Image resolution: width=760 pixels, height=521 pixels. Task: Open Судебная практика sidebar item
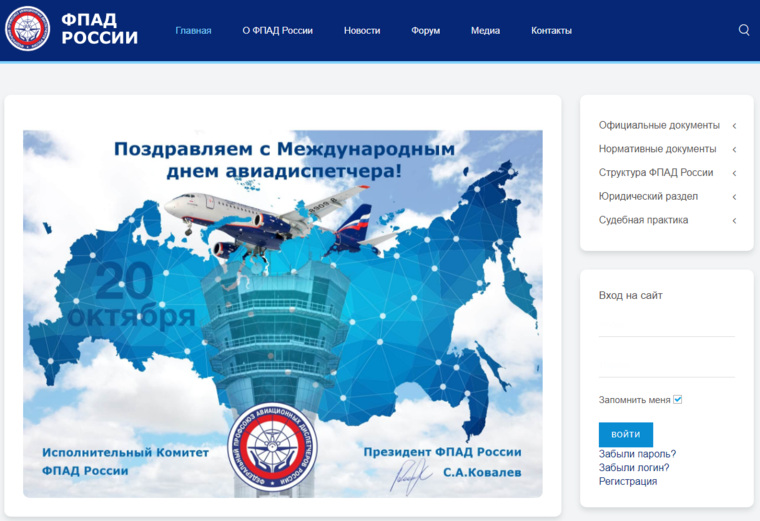point(643,220)
